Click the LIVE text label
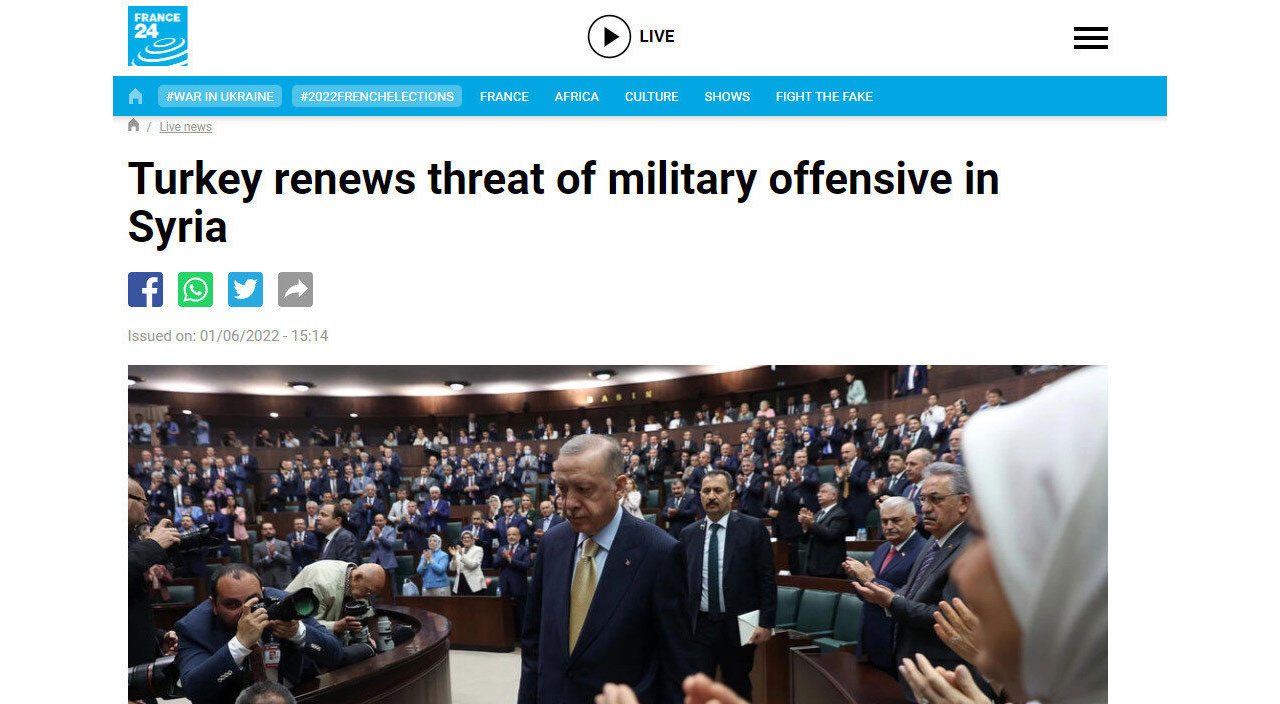 [x=657, y=36]
